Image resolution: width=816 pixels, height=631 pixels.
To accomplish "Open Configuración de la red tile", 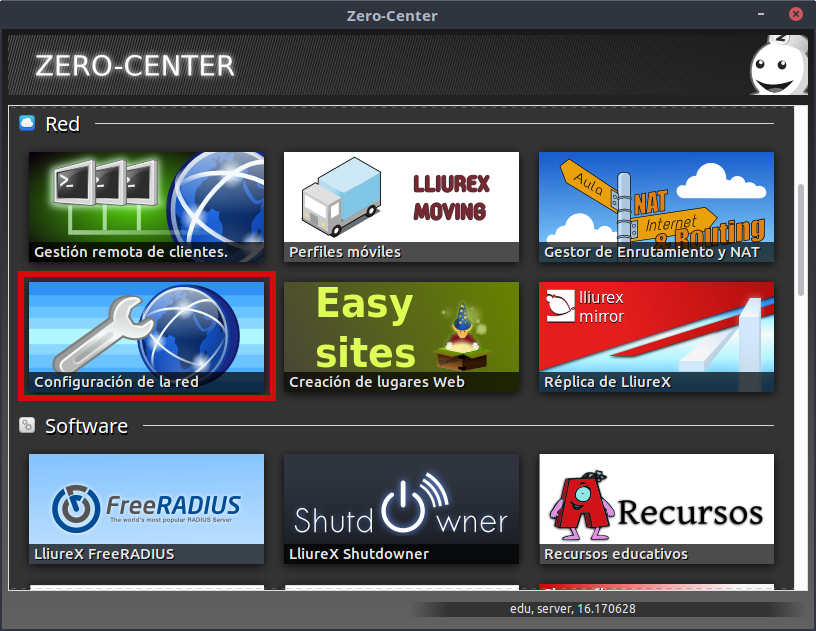I will (x=146, y=337).
